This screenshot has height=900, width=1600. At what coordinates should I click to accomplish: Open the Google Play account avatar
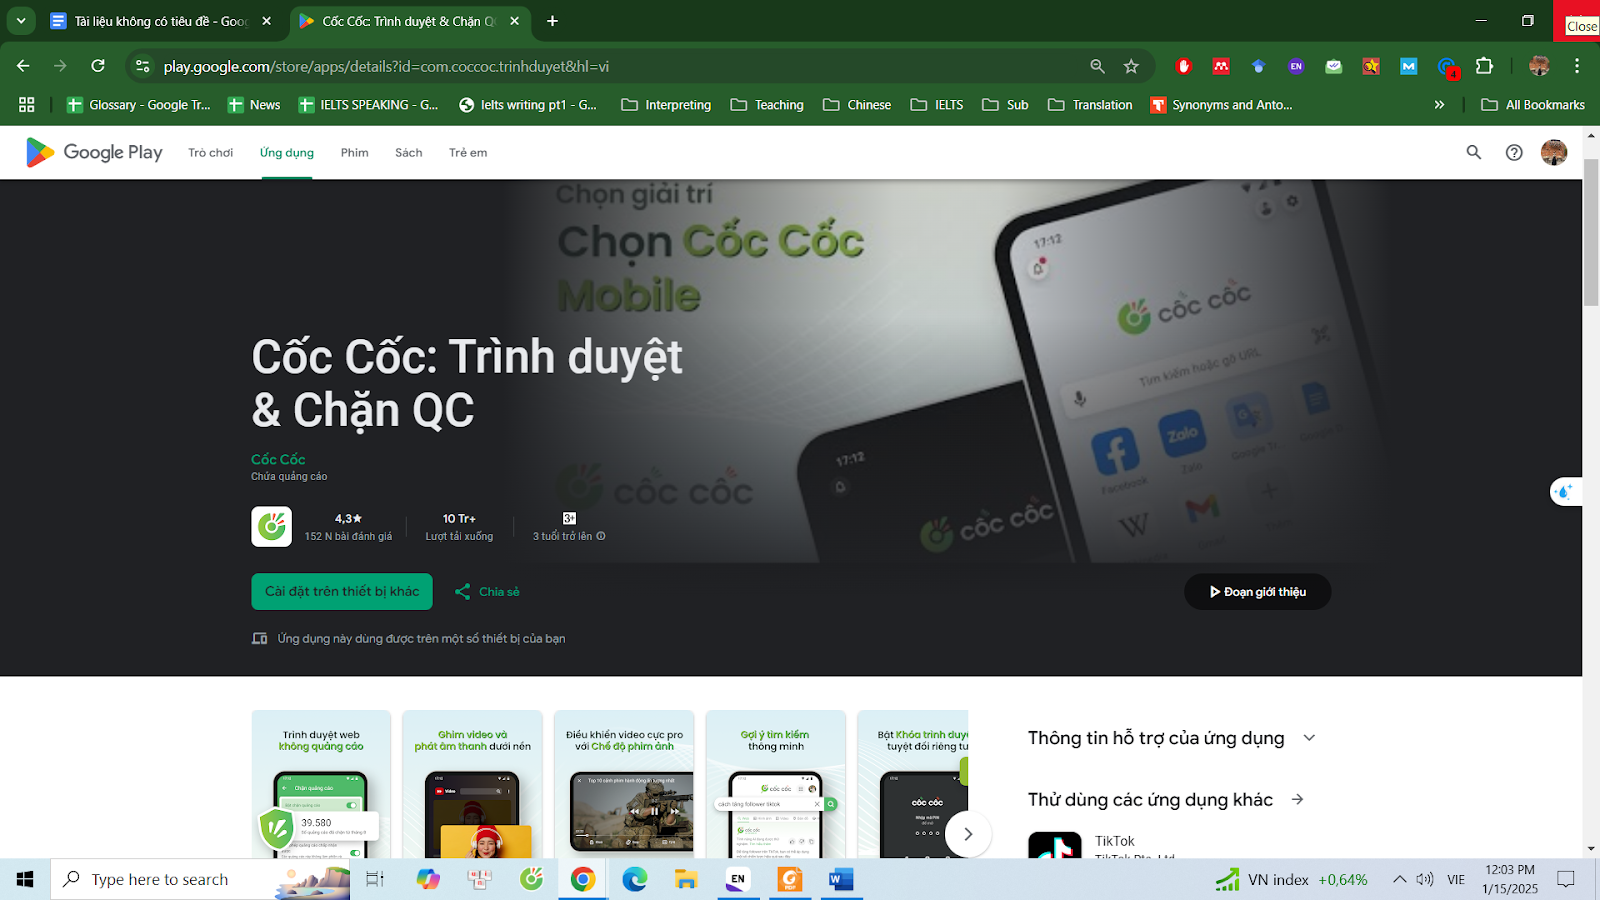[1554, 152]
